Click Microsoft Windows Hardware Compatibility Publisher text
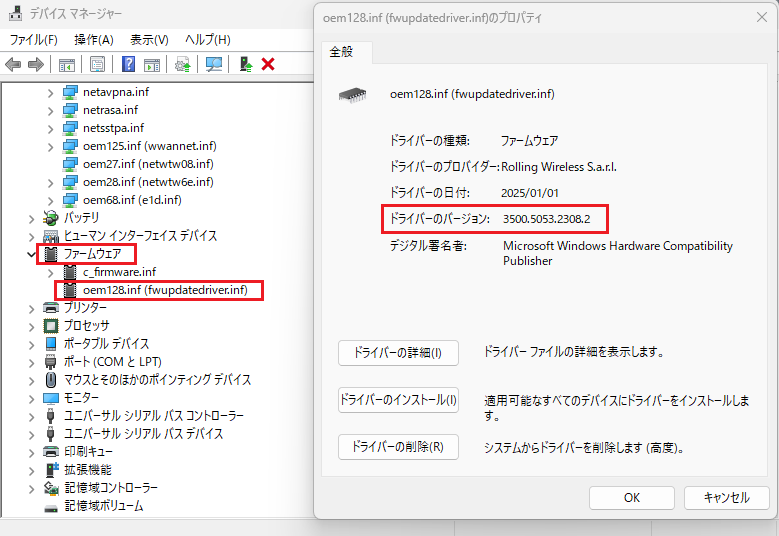This screenshot has width=779, height=536. pos(618,253)
